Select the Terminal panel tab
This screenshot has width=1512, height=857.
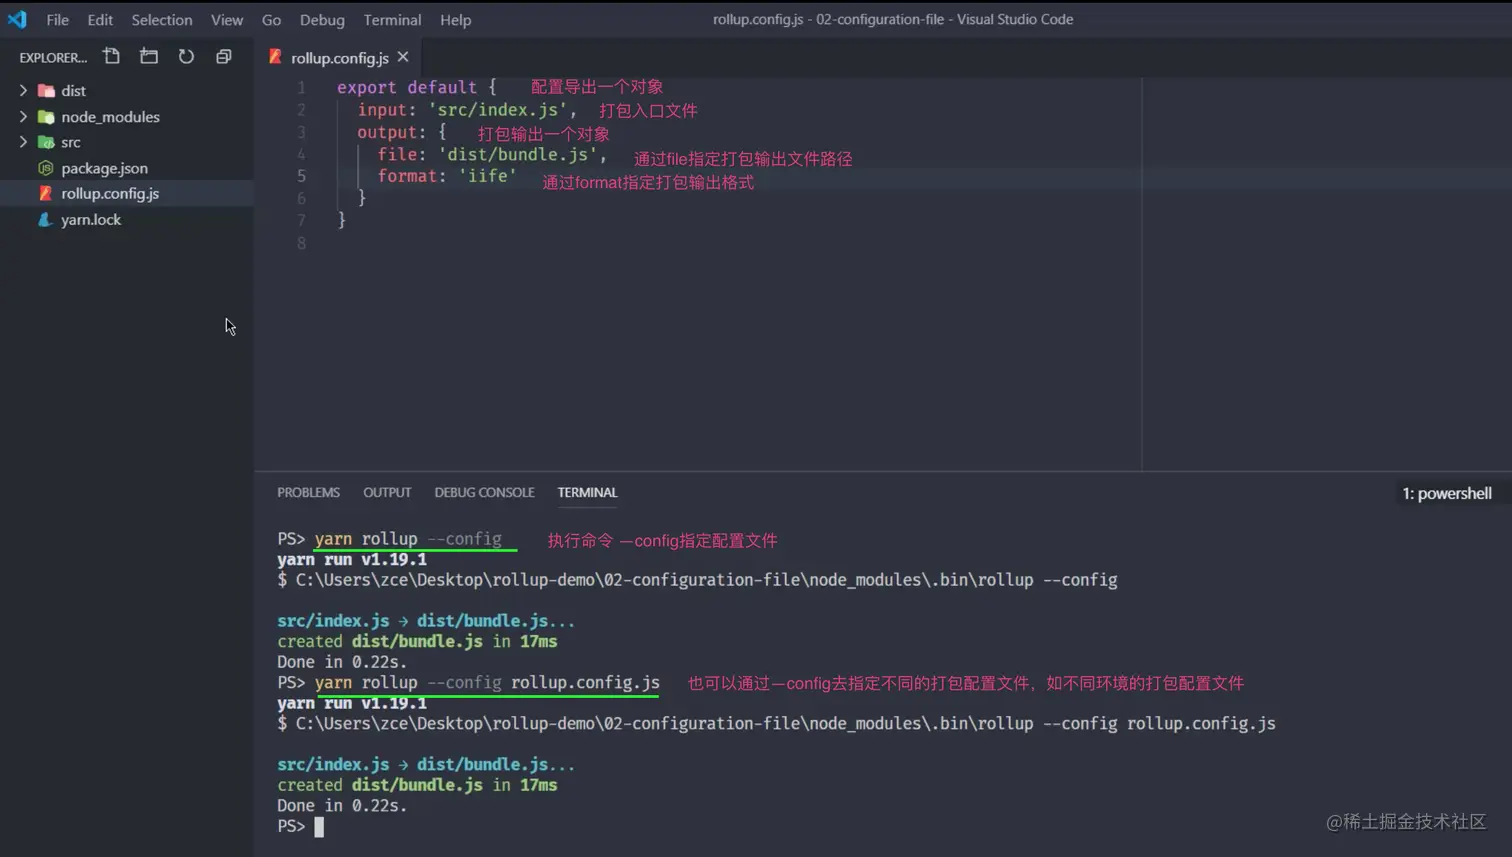point(587,493)
